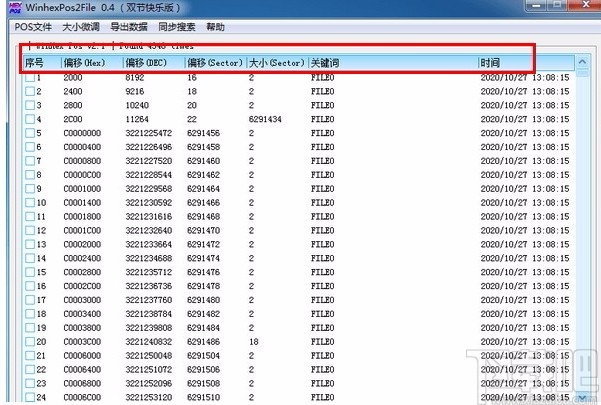Screen dimensions: 601x405
Task: Click the list scrollbar down arrow
Action: pyautogui.click(x=582, y=398)
